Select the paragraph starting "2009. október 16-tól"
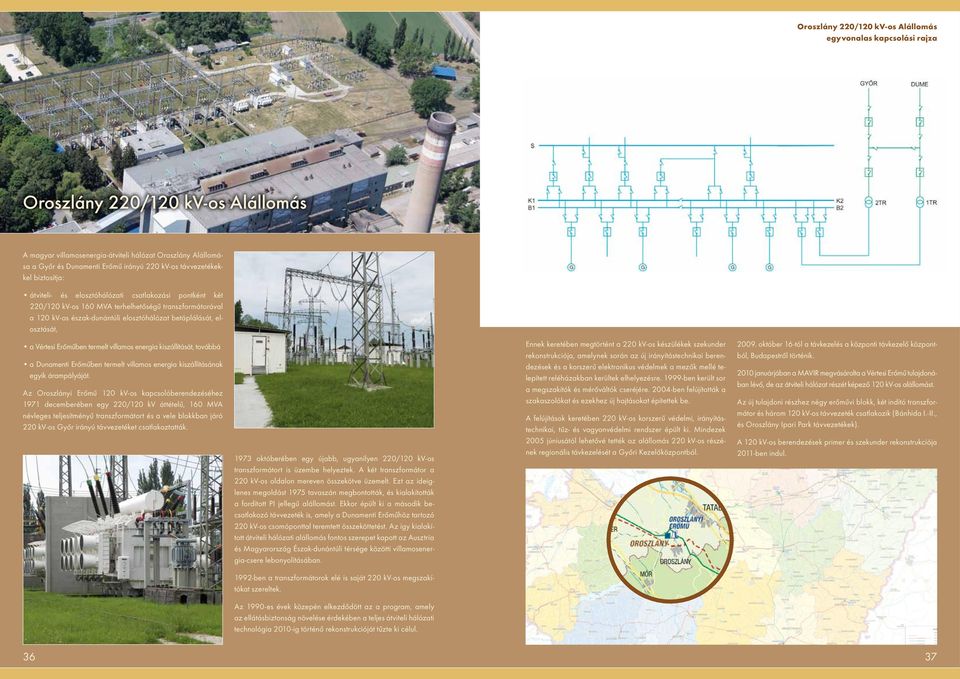The image size is (960, 679). [x=837, y=350]
